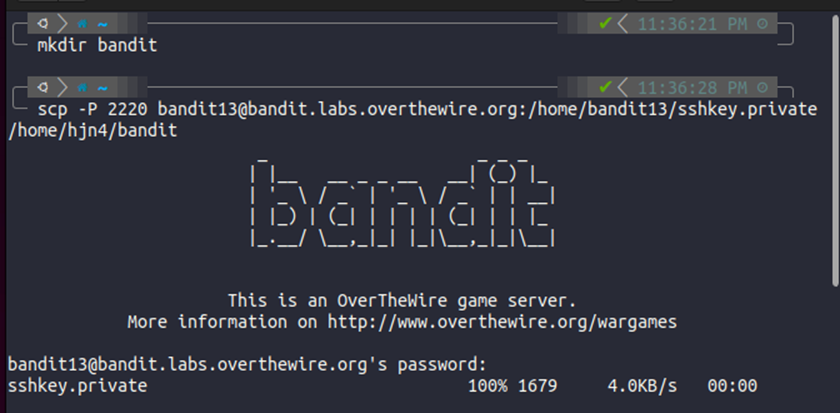The width and height of the screenshot is (840, 413).
Task: Click the Ubuntu logo icon in the first prompt
Action: point(43,24)
